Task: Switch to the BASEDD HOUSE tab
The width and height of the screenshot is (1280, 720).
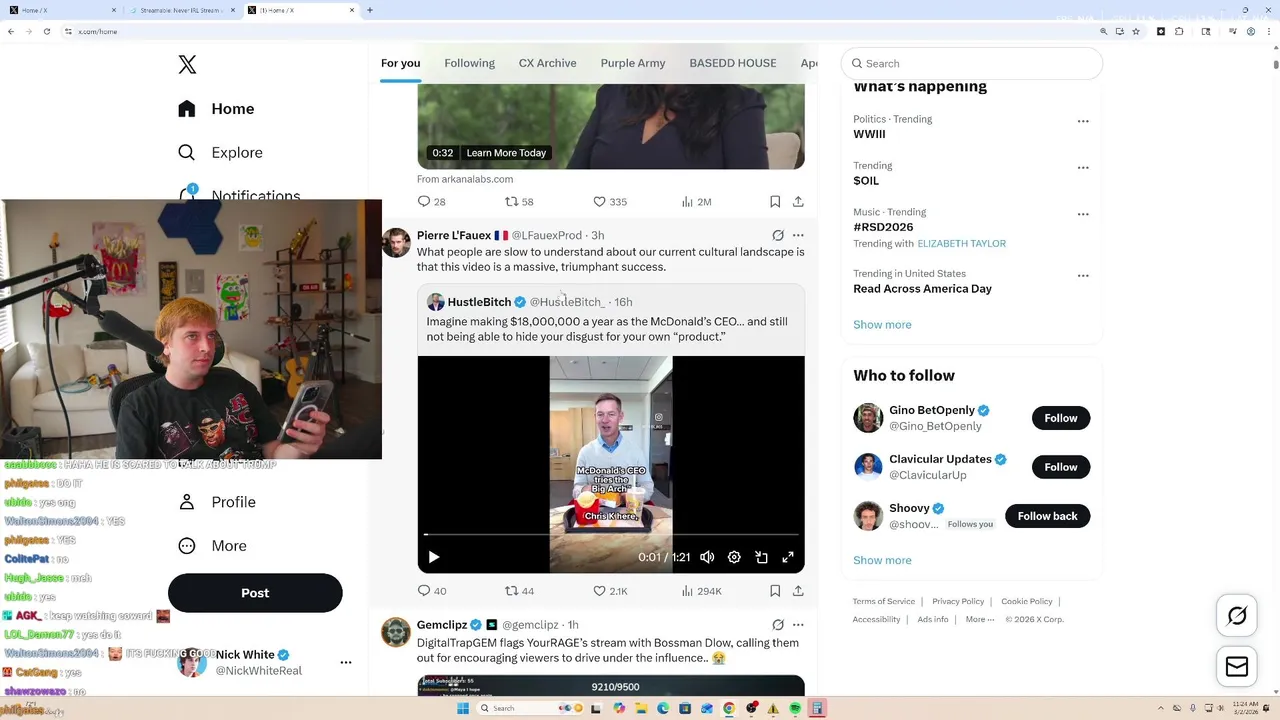Action: coord(733,63)
